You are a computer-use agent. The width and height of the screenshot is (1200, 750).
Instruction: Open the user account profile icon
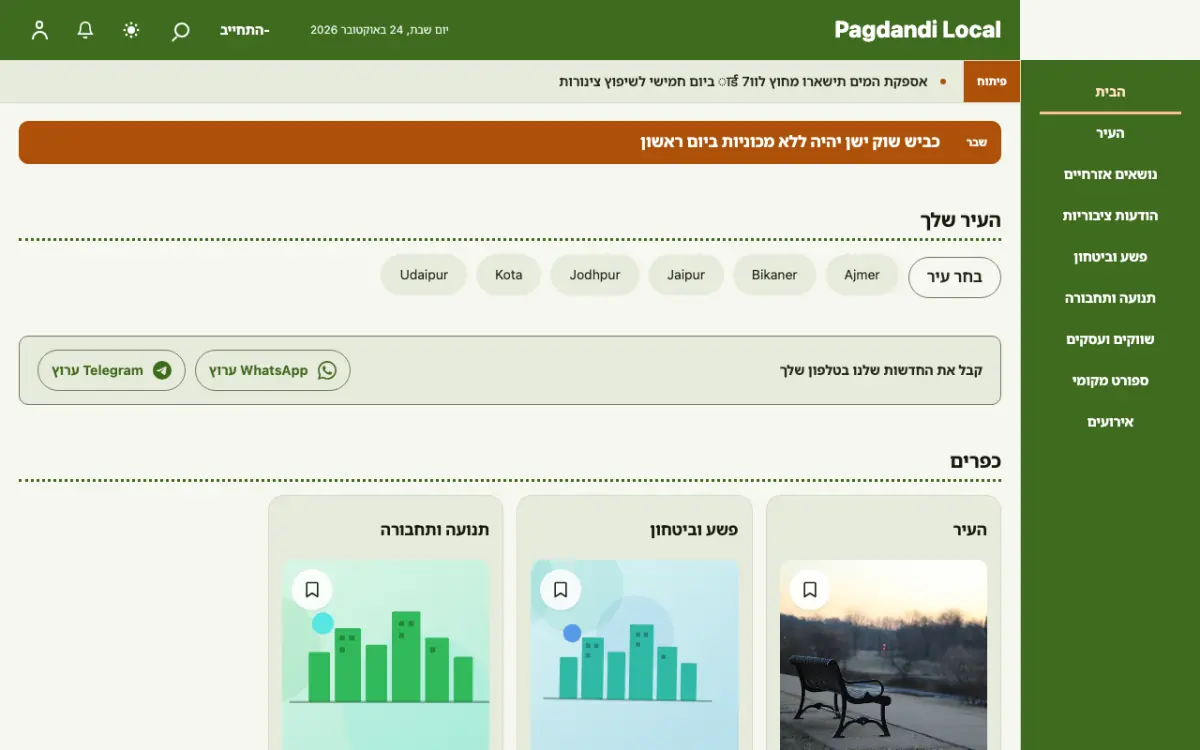point(40,30)
